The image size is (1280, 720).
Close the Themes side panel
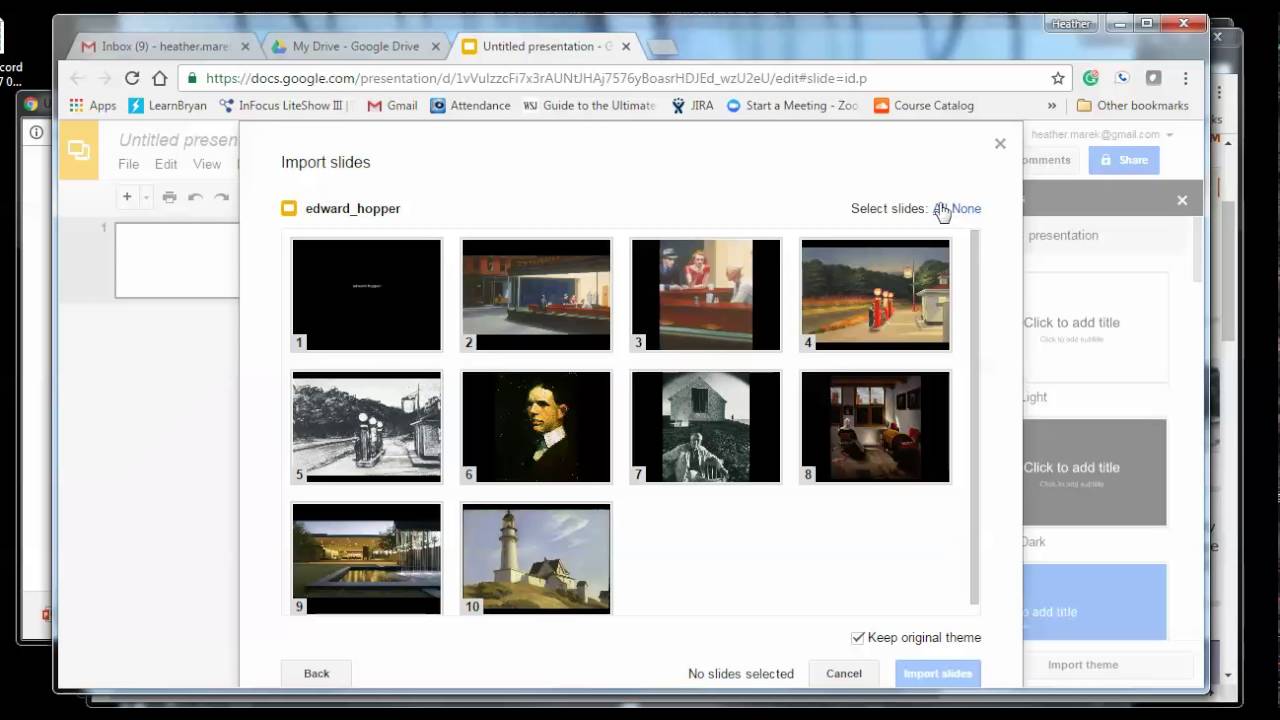[1182, 200]
